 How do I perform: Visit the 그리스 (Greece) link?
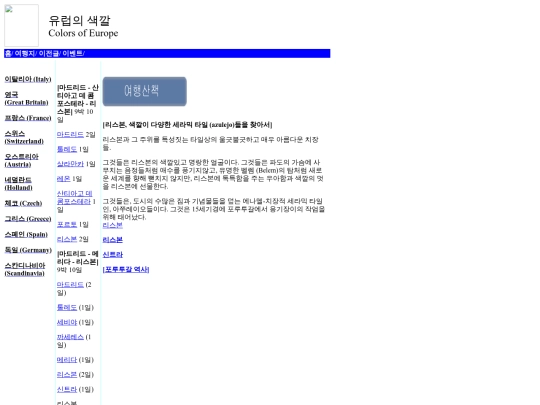(28, 219)
